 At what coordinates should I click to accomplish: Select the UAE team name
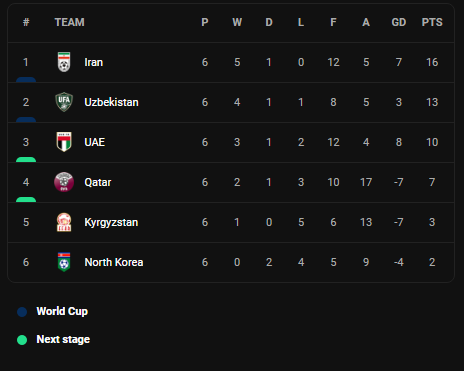tap(95, 142)
